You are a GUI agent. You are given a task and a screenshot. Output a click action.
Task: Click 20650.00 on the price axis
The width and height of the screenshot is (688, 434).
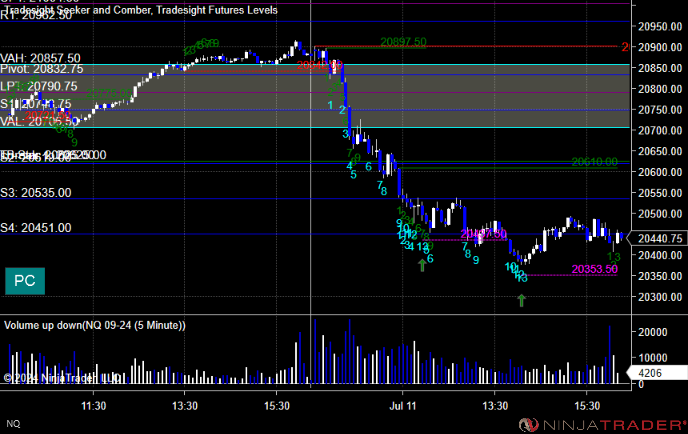pos(660,151)
